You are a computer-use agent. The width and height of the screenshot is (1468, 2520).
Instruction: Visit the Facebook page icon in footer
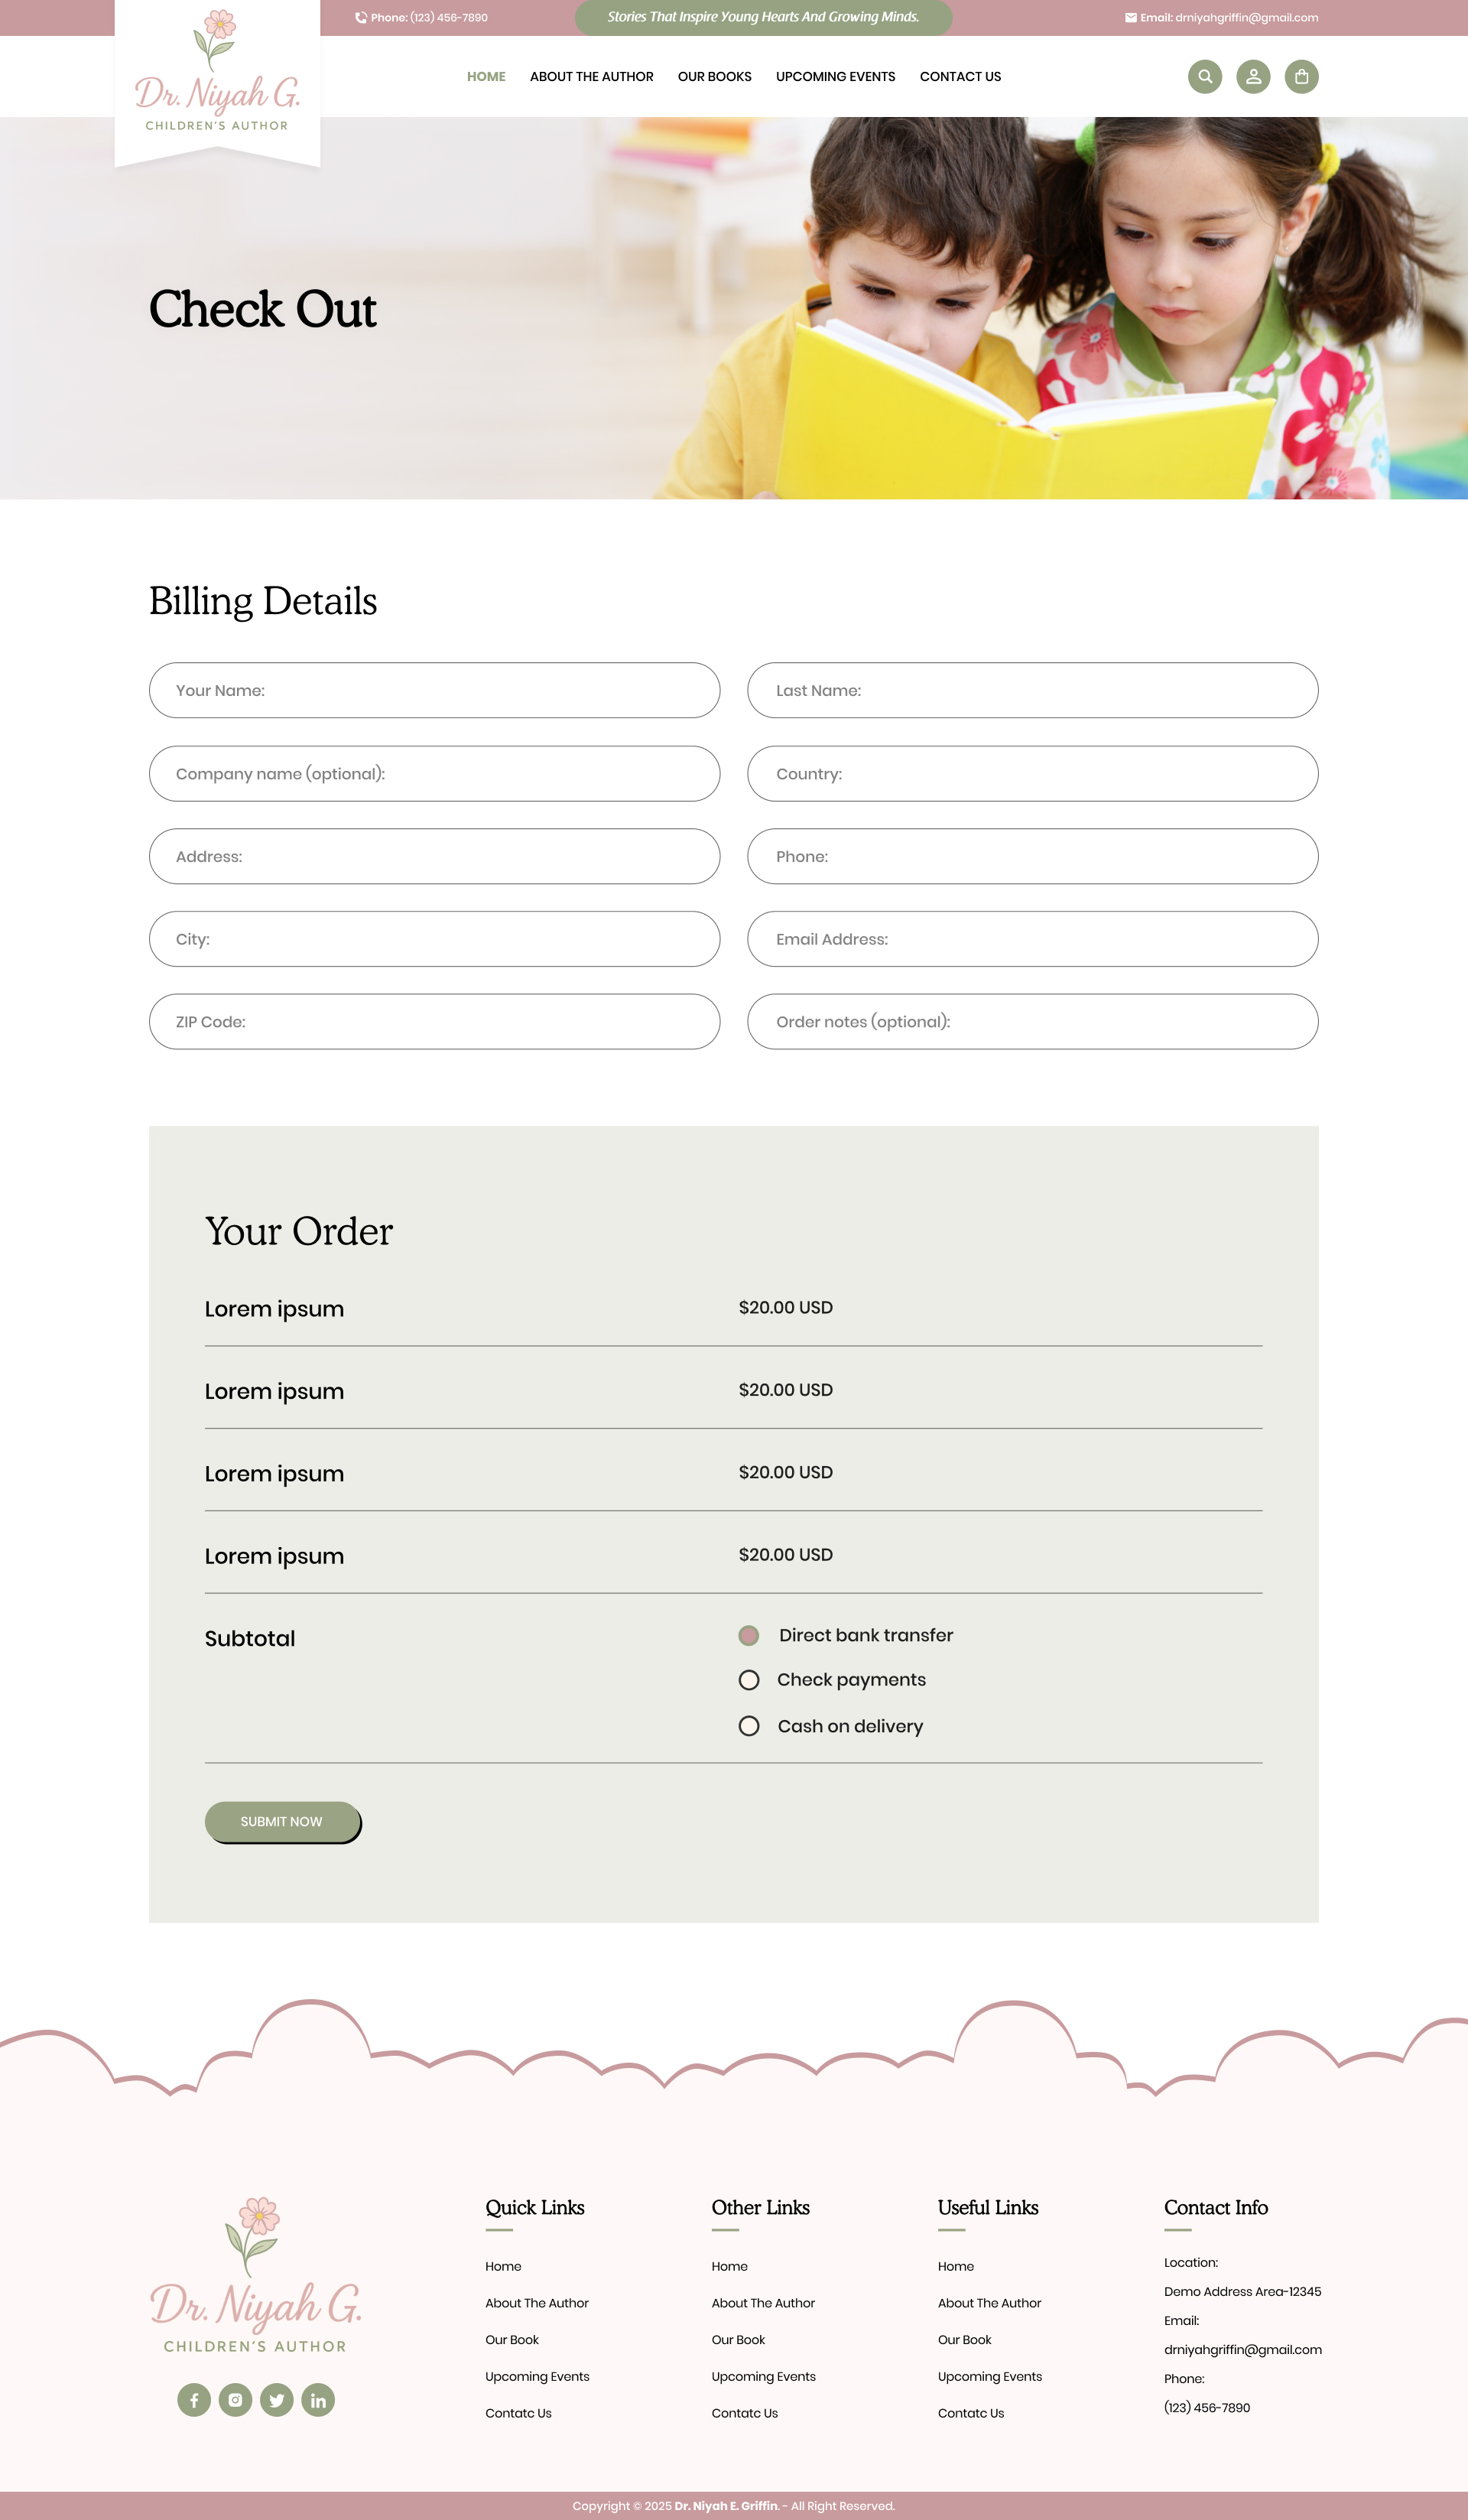coord(194,2399)
